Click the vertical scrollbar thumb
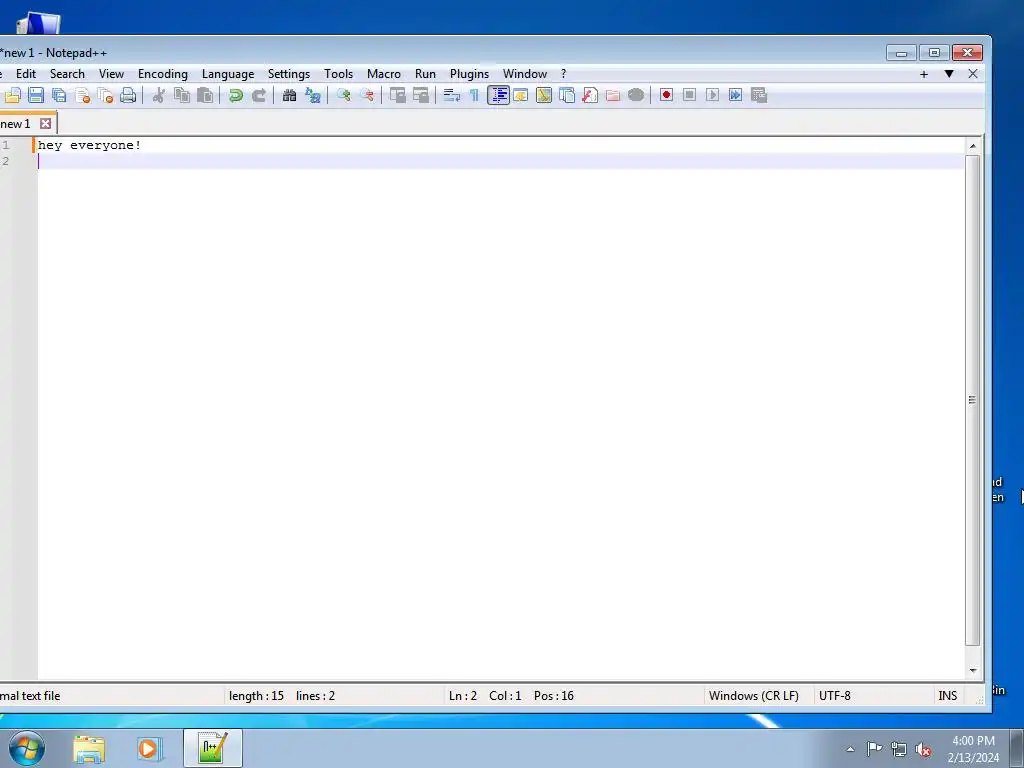Screen dimensions: 1024x768 pyautogui.click(x=972, y=400)
